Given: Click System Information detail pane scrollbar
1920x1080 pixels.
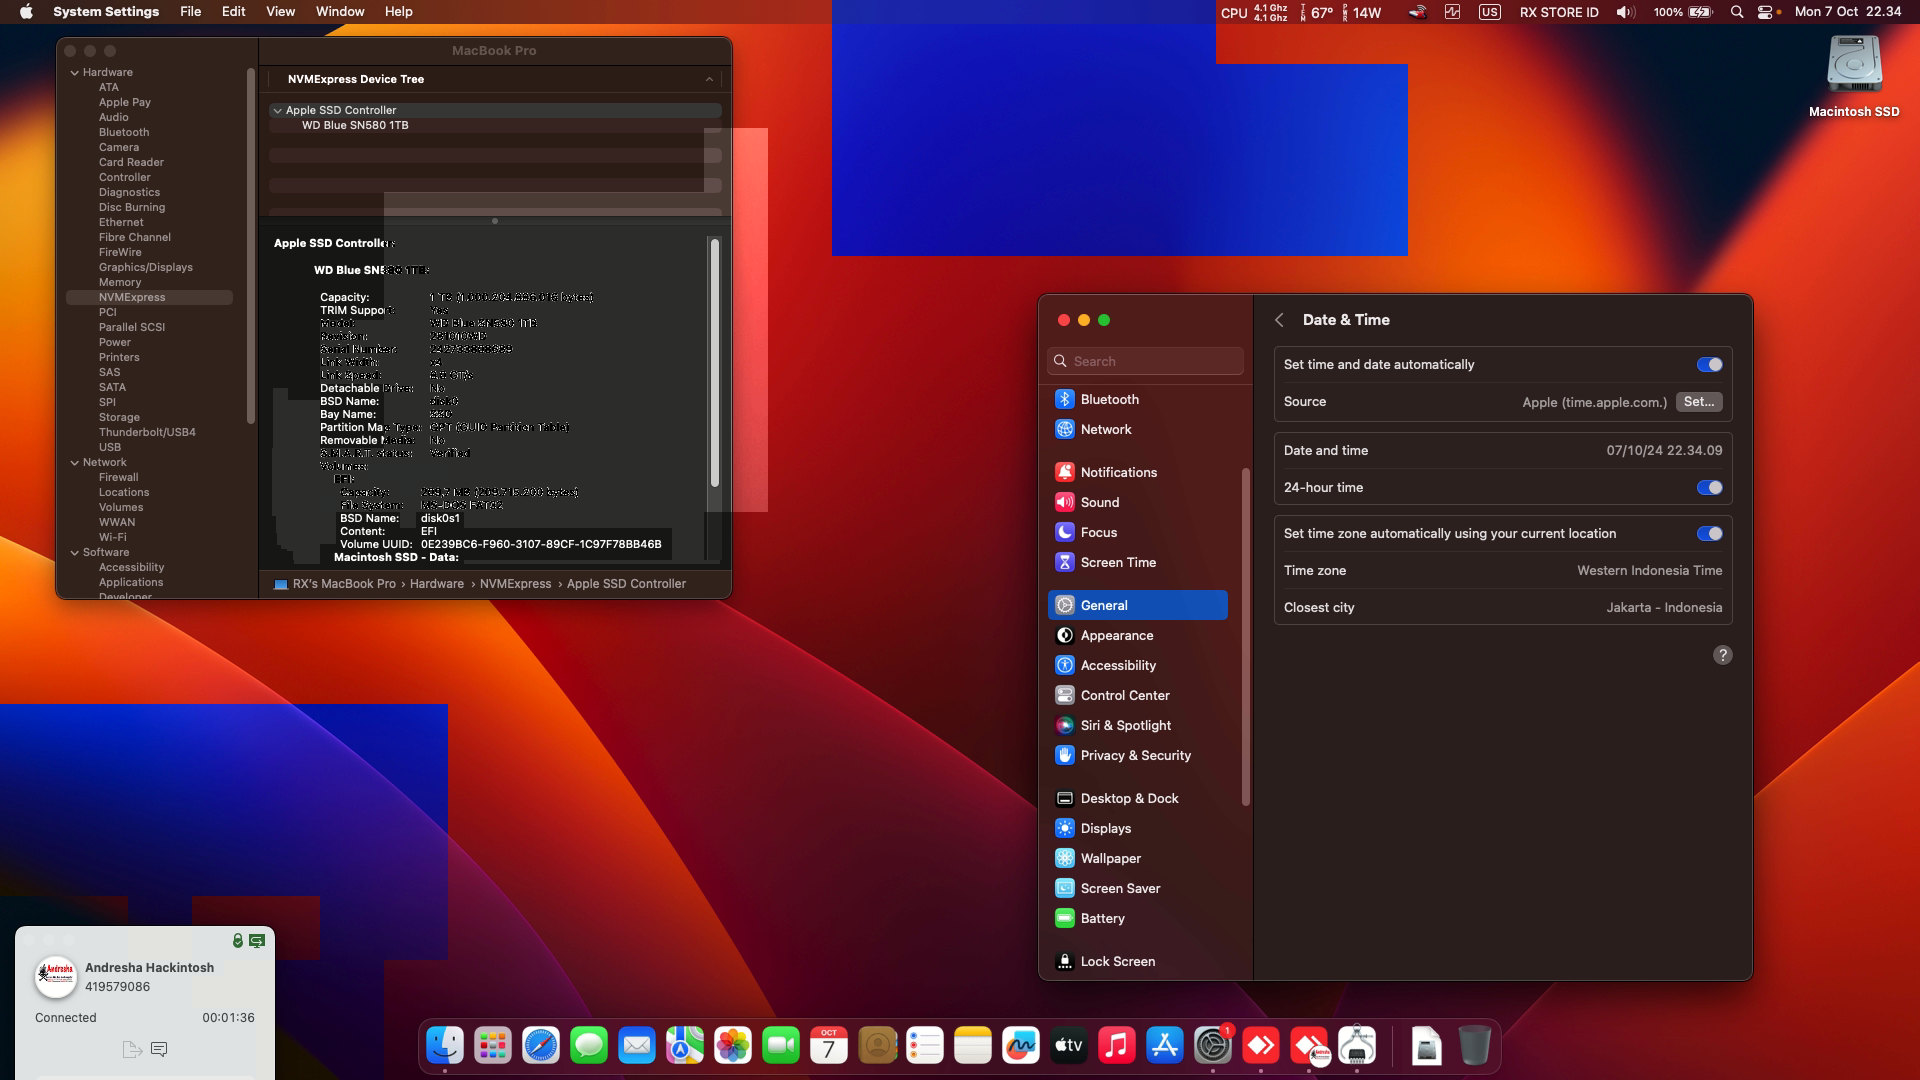Looking at the screenshot, I should click(x=714, y=363).
